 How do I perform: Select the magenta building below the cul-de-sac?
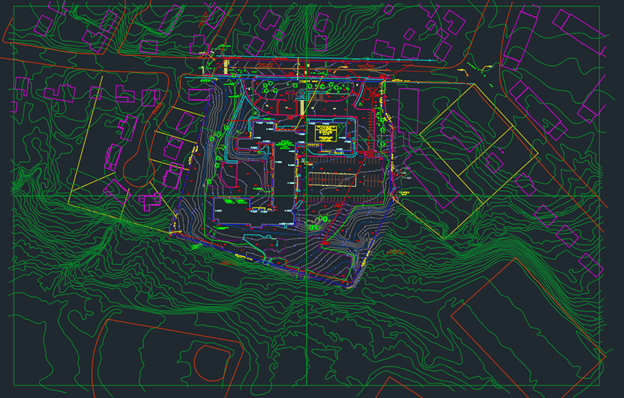(150, 201)
